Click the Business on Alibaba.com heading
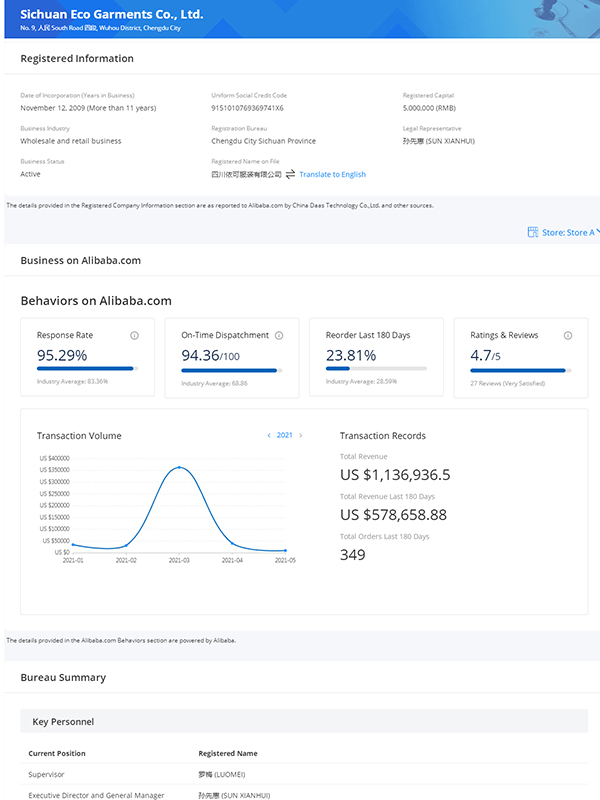 pyautogui.click(x=81, y=261)
